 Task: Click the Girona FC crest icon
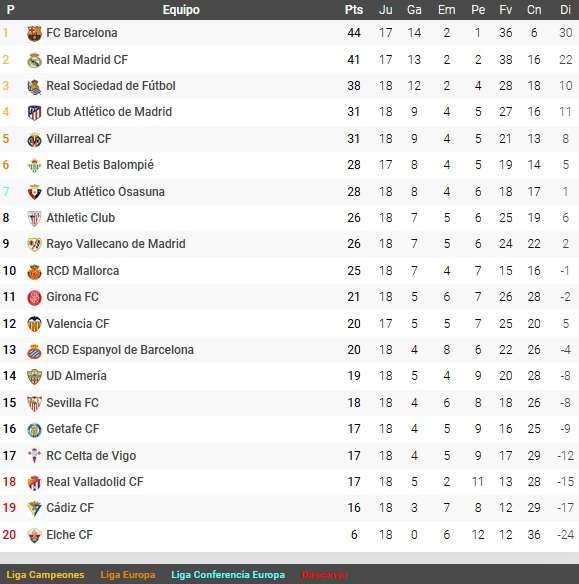coord(34,298)
